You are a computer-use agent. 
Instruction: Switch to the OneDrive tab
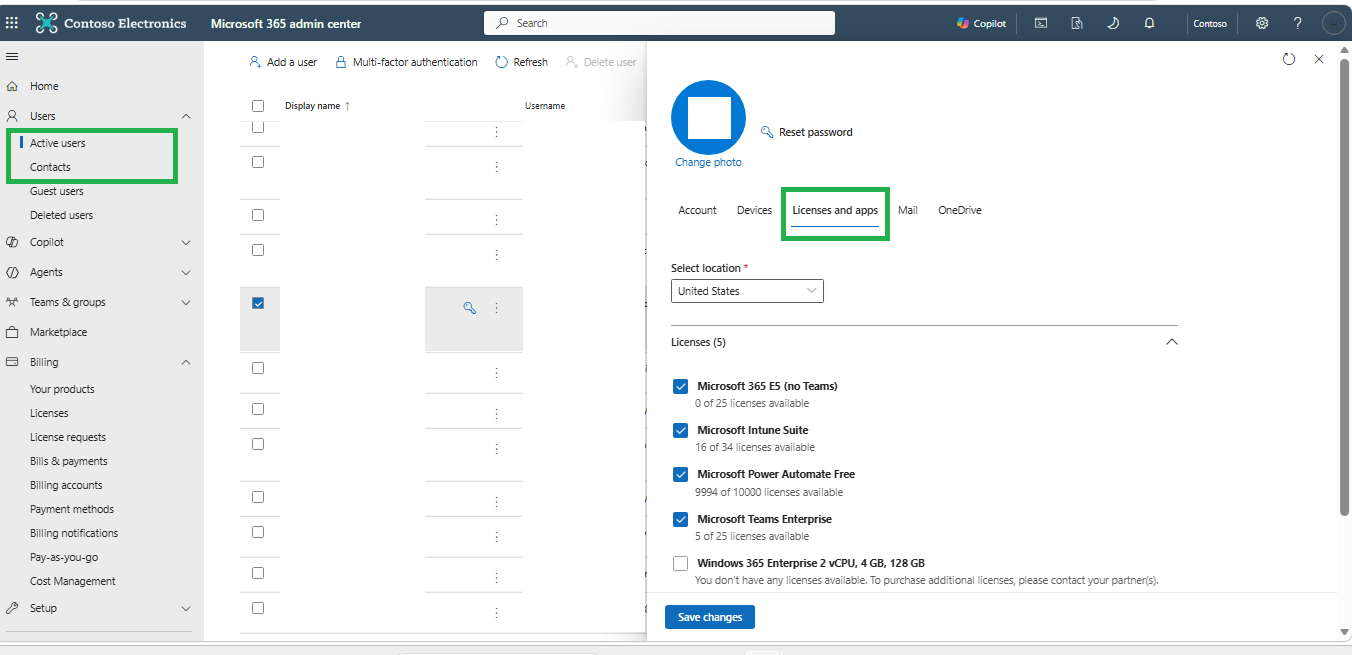pyautogui.click(x=960, y=210)
